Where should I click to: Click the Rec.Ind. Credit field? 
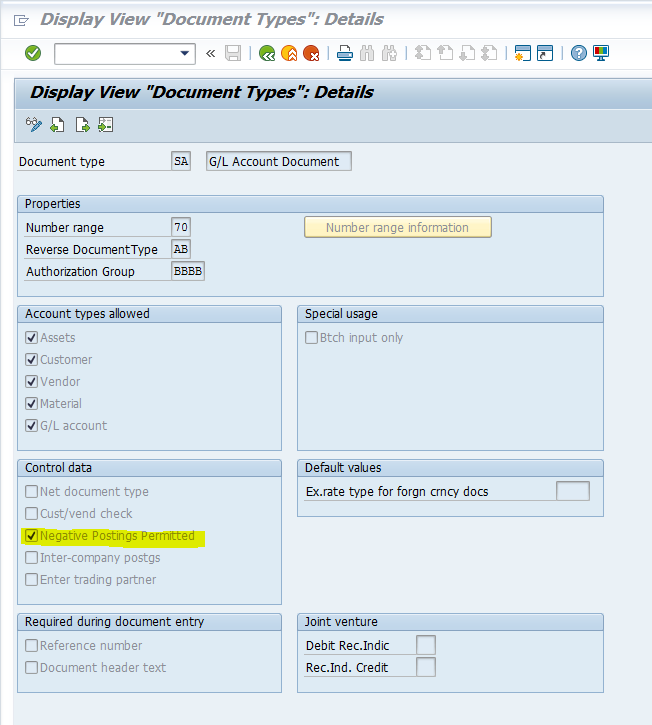click(x=426, y=667)
